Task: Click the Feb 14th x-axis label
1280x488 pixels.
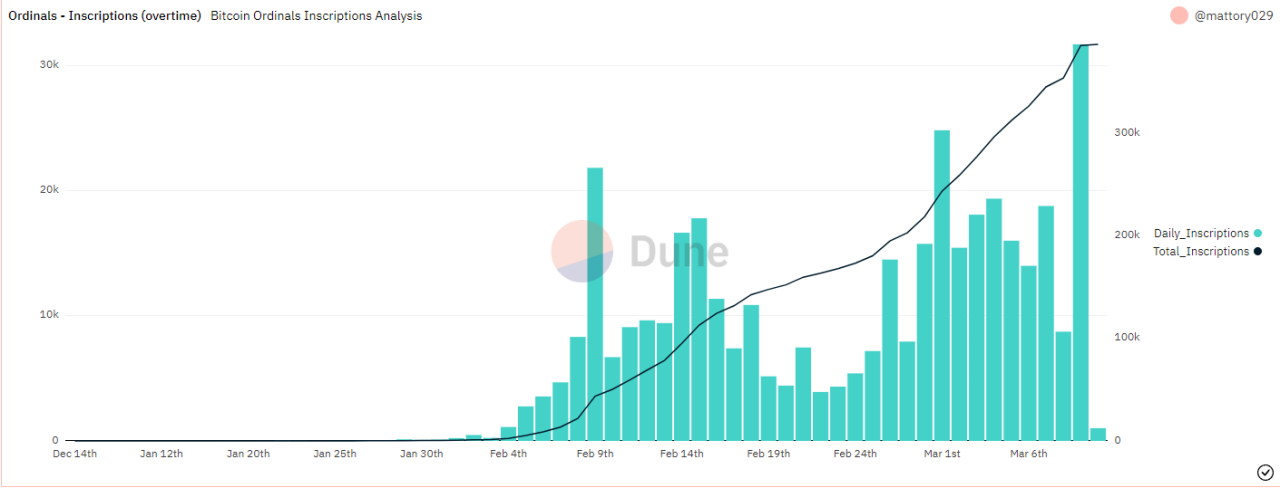Action: pyautogui.click(x=682, y=454)
